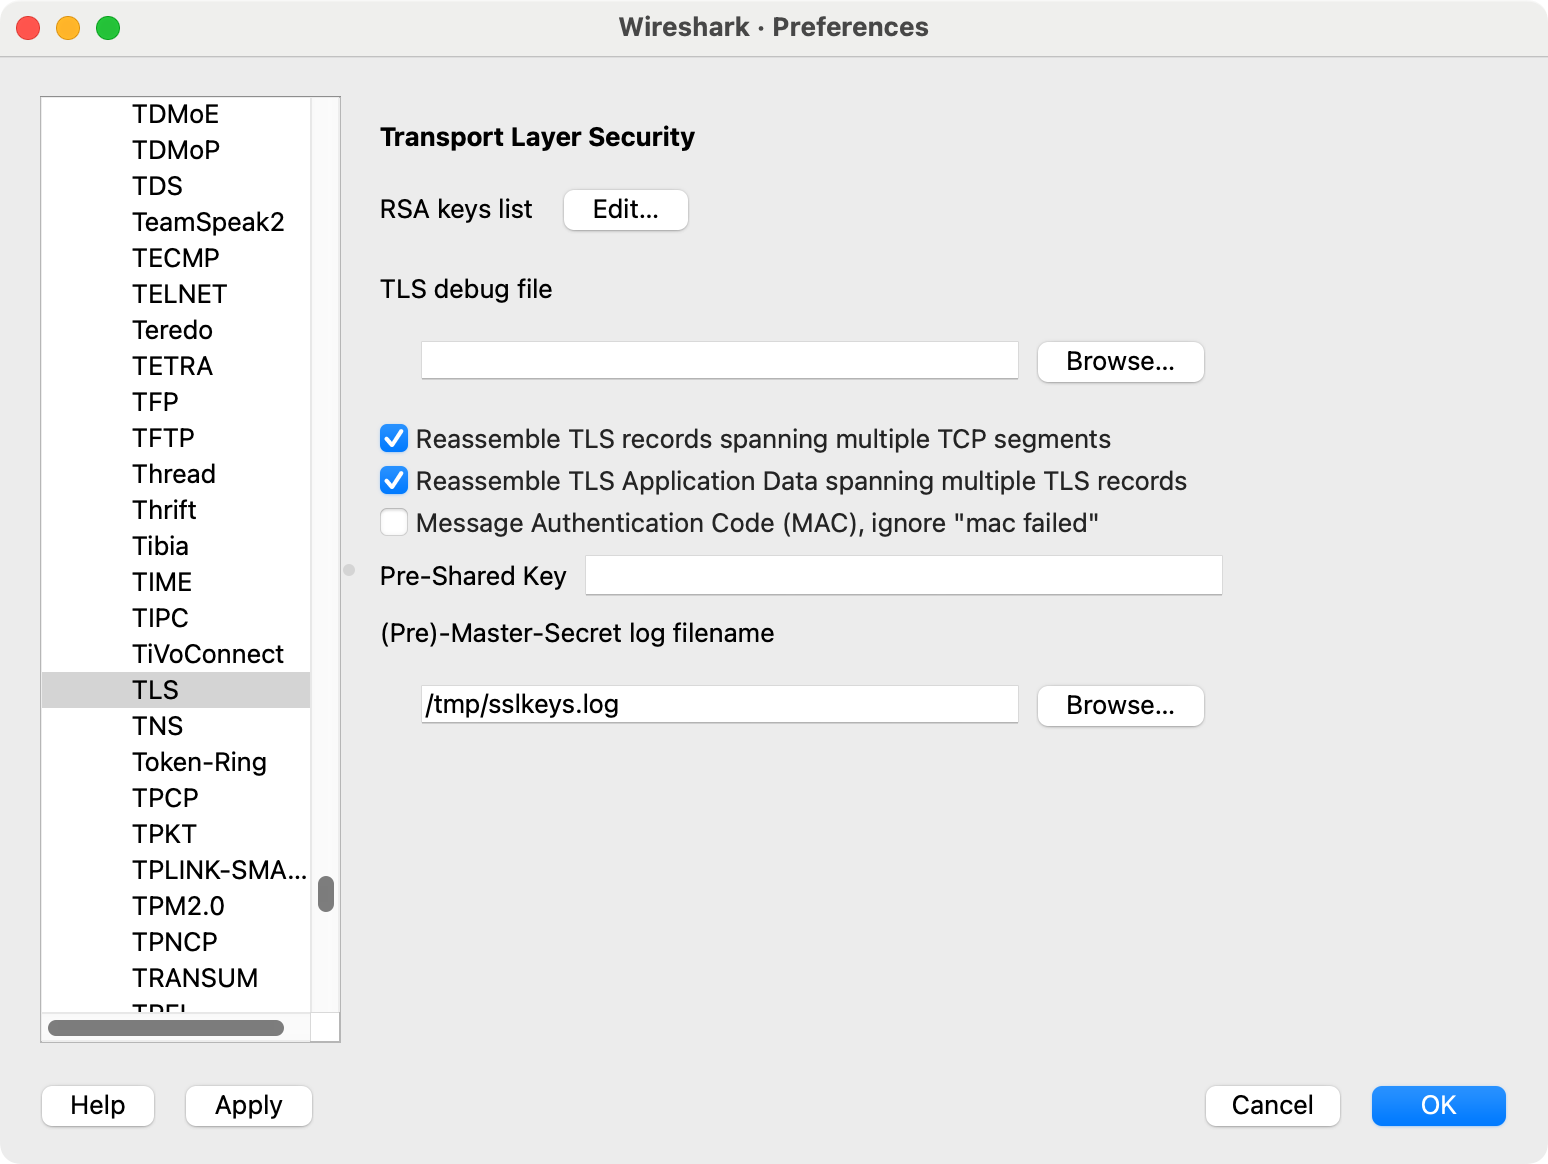
Task: Click the TLS debug file text field
Action: tap(719, 361)
